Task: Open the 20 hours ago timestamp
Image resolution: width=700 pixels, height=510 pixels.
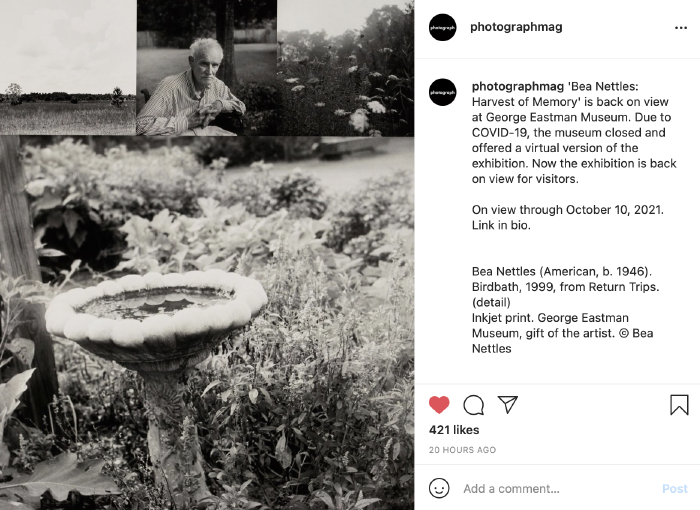Action: 462,450
